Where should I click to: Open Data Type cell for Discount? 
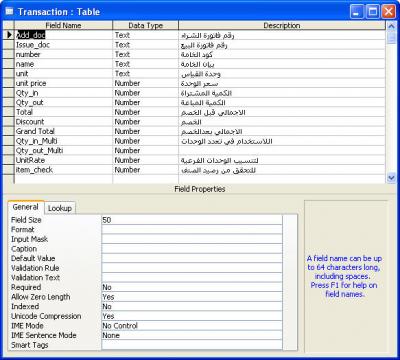point(146,122)
